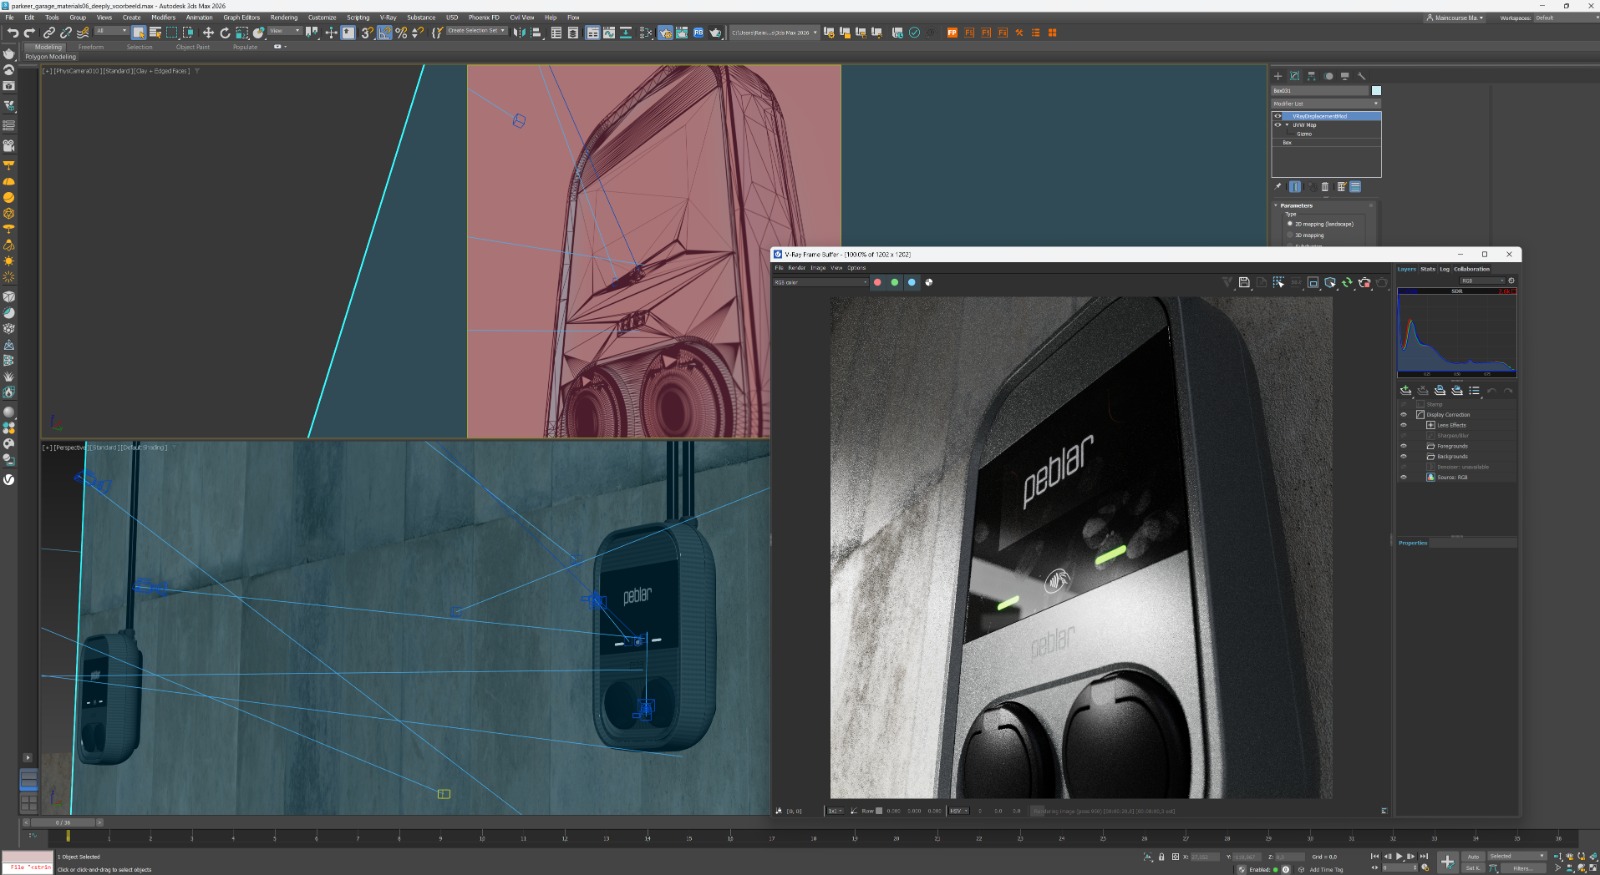This screenshot has width=1600, height=875.
Task: Hide the Foregrounds layer
Action: click(x=1403, y=446)
